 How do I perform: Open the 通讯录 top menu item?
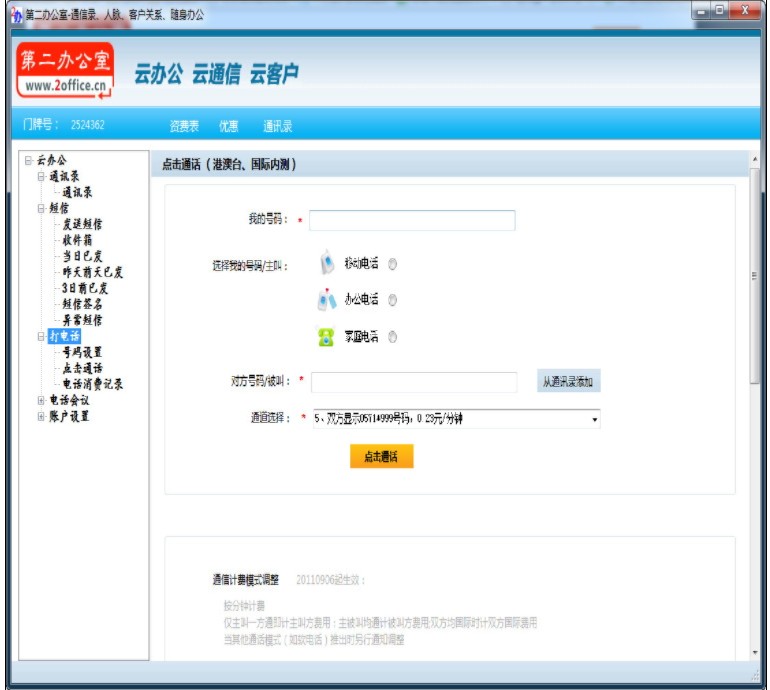[x=277, y=126]
